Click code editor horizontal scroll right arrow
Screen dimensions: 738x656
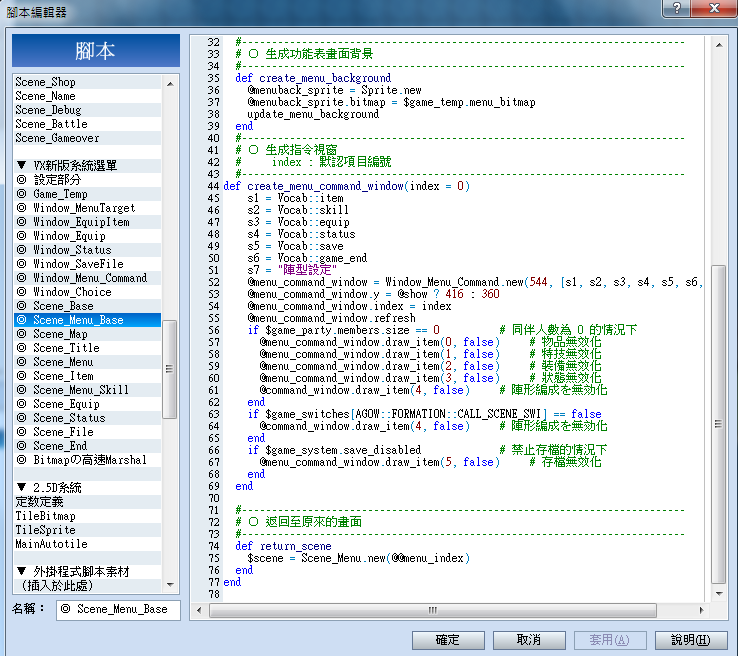coord(702,610)
